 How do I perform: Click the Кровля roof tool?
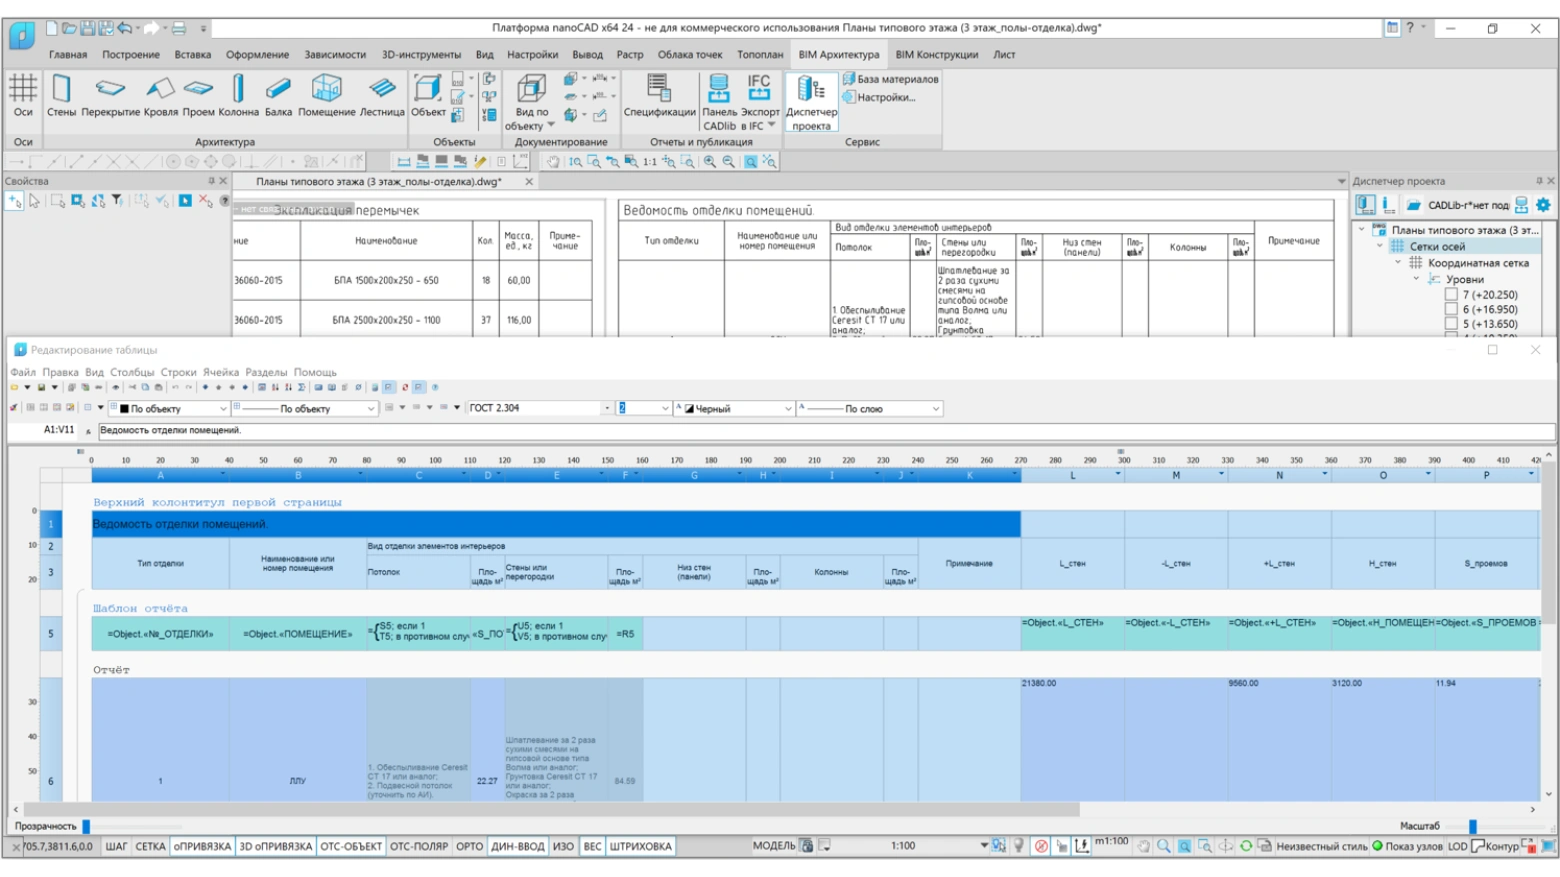coord(160,96)
